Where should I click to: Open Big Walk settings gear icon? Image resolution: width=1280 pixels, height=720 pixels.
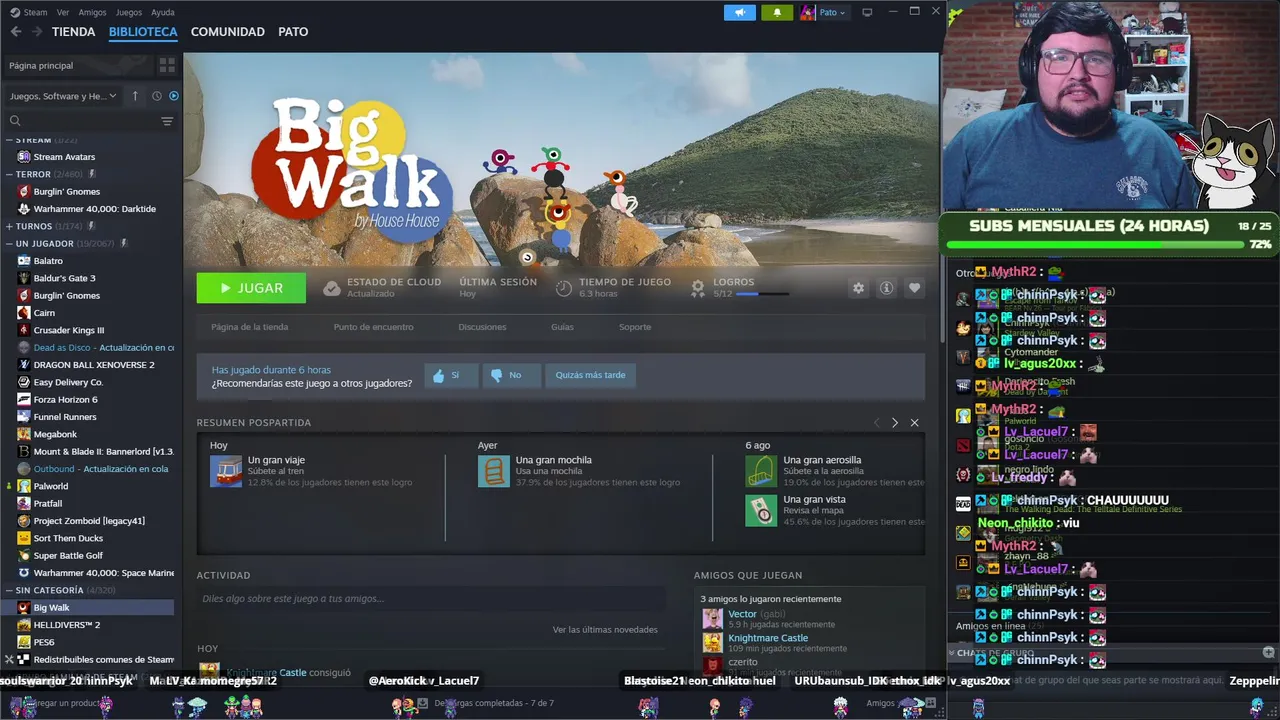[x=858, y=288]
